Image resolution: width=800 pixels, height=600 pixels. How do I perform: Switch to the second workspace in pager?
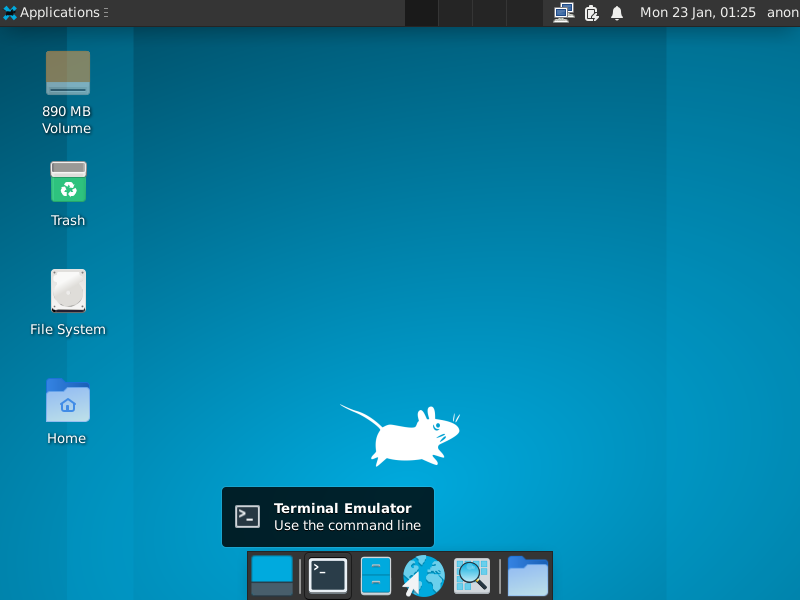[x=456, y=13]
